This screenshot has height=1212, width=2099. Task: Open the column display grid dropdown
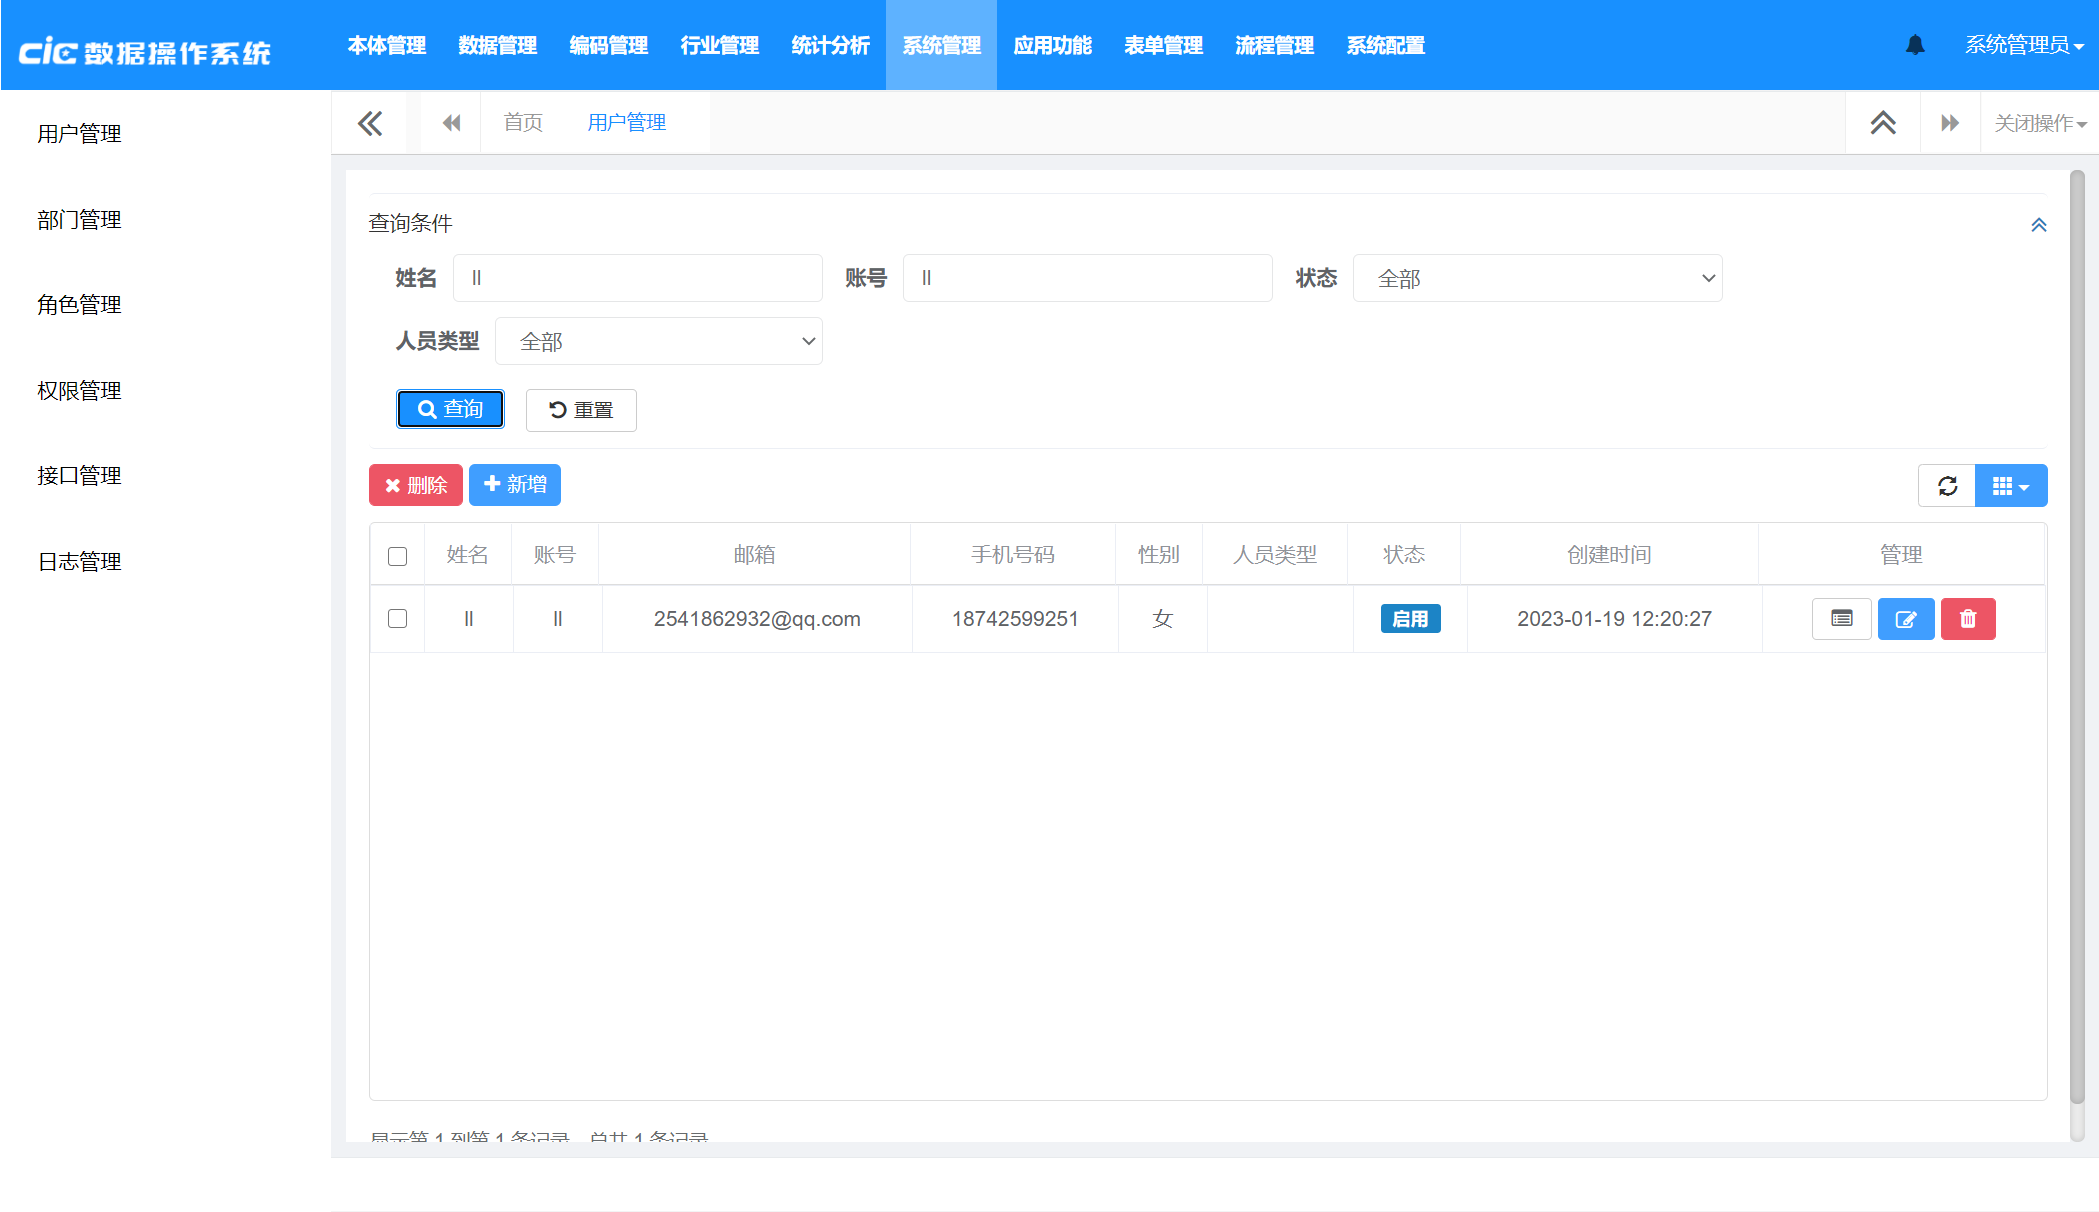tap(2010, 486)
